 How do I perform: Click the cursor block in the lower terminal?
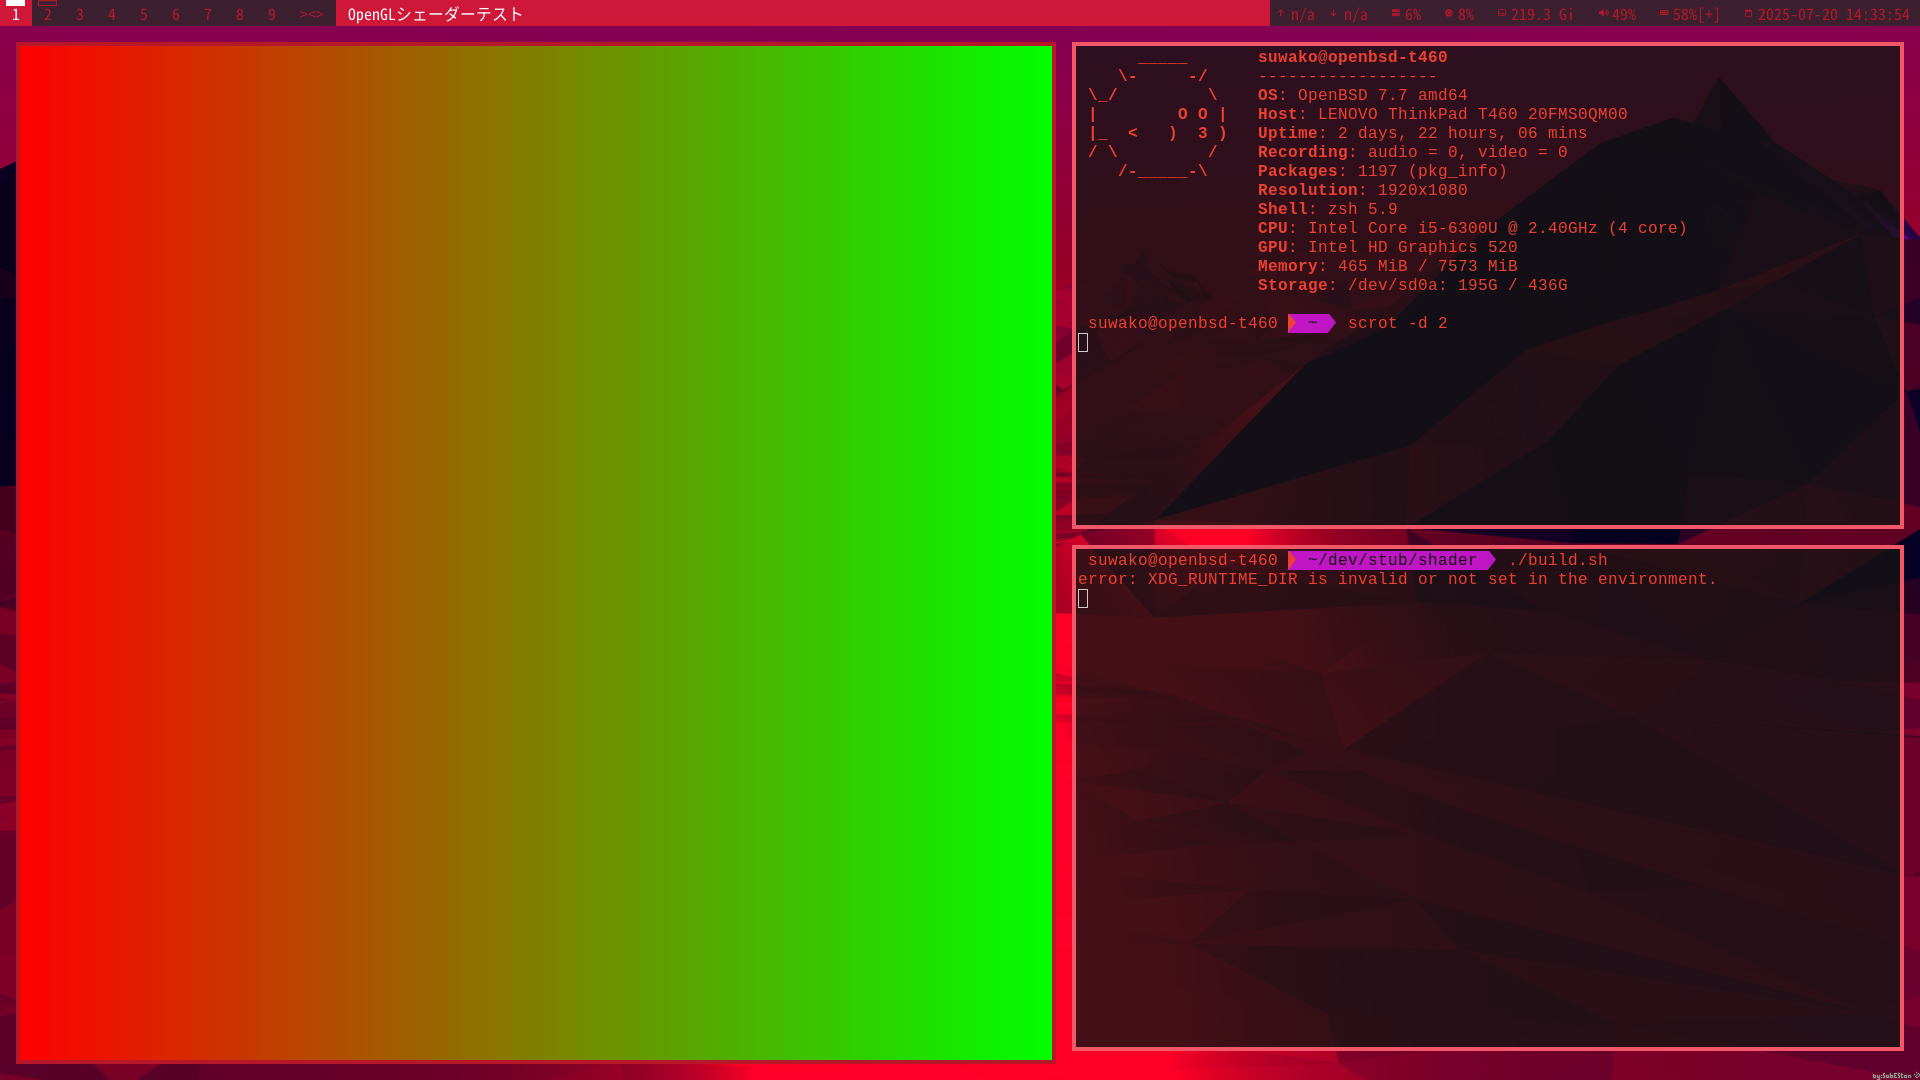point(1083,598)
